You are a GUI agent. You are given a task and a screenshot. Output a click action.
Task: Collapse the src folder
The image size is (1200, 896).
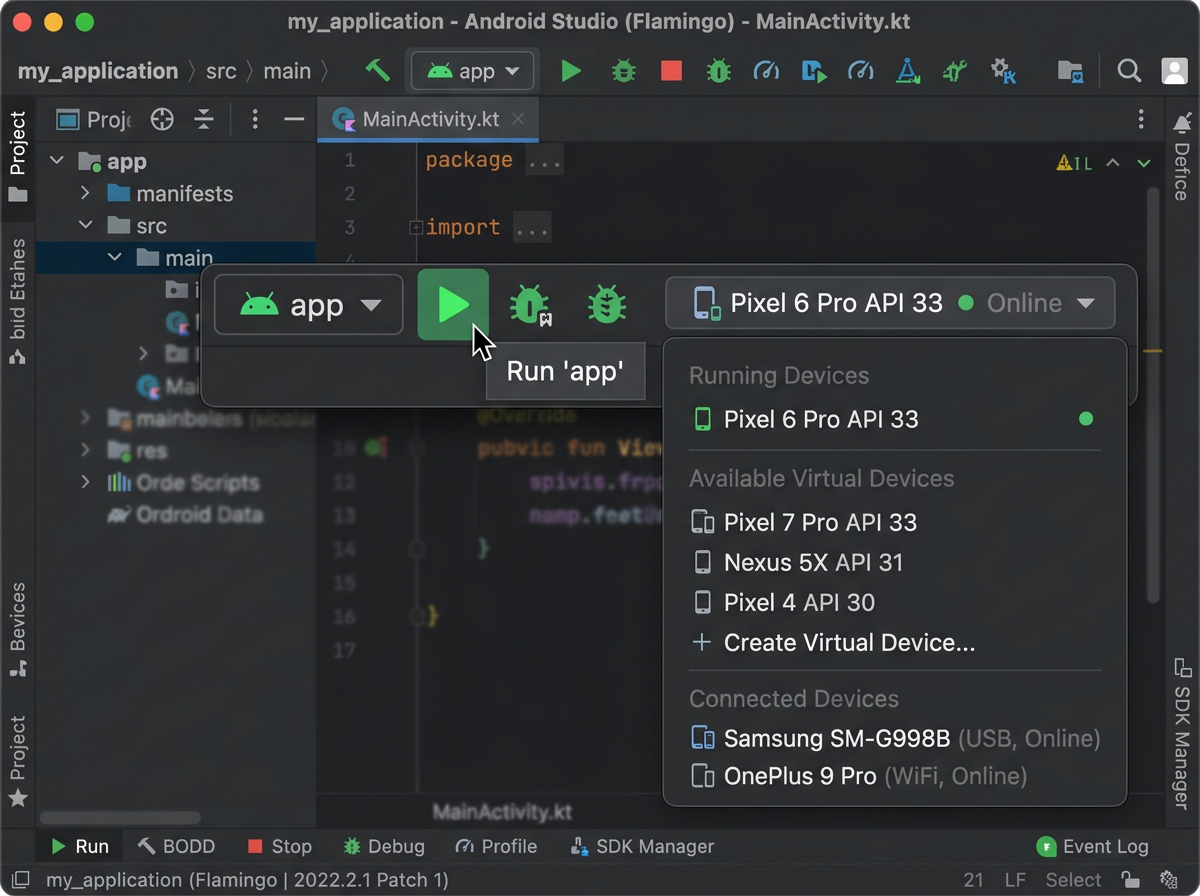tap(86, 226)
